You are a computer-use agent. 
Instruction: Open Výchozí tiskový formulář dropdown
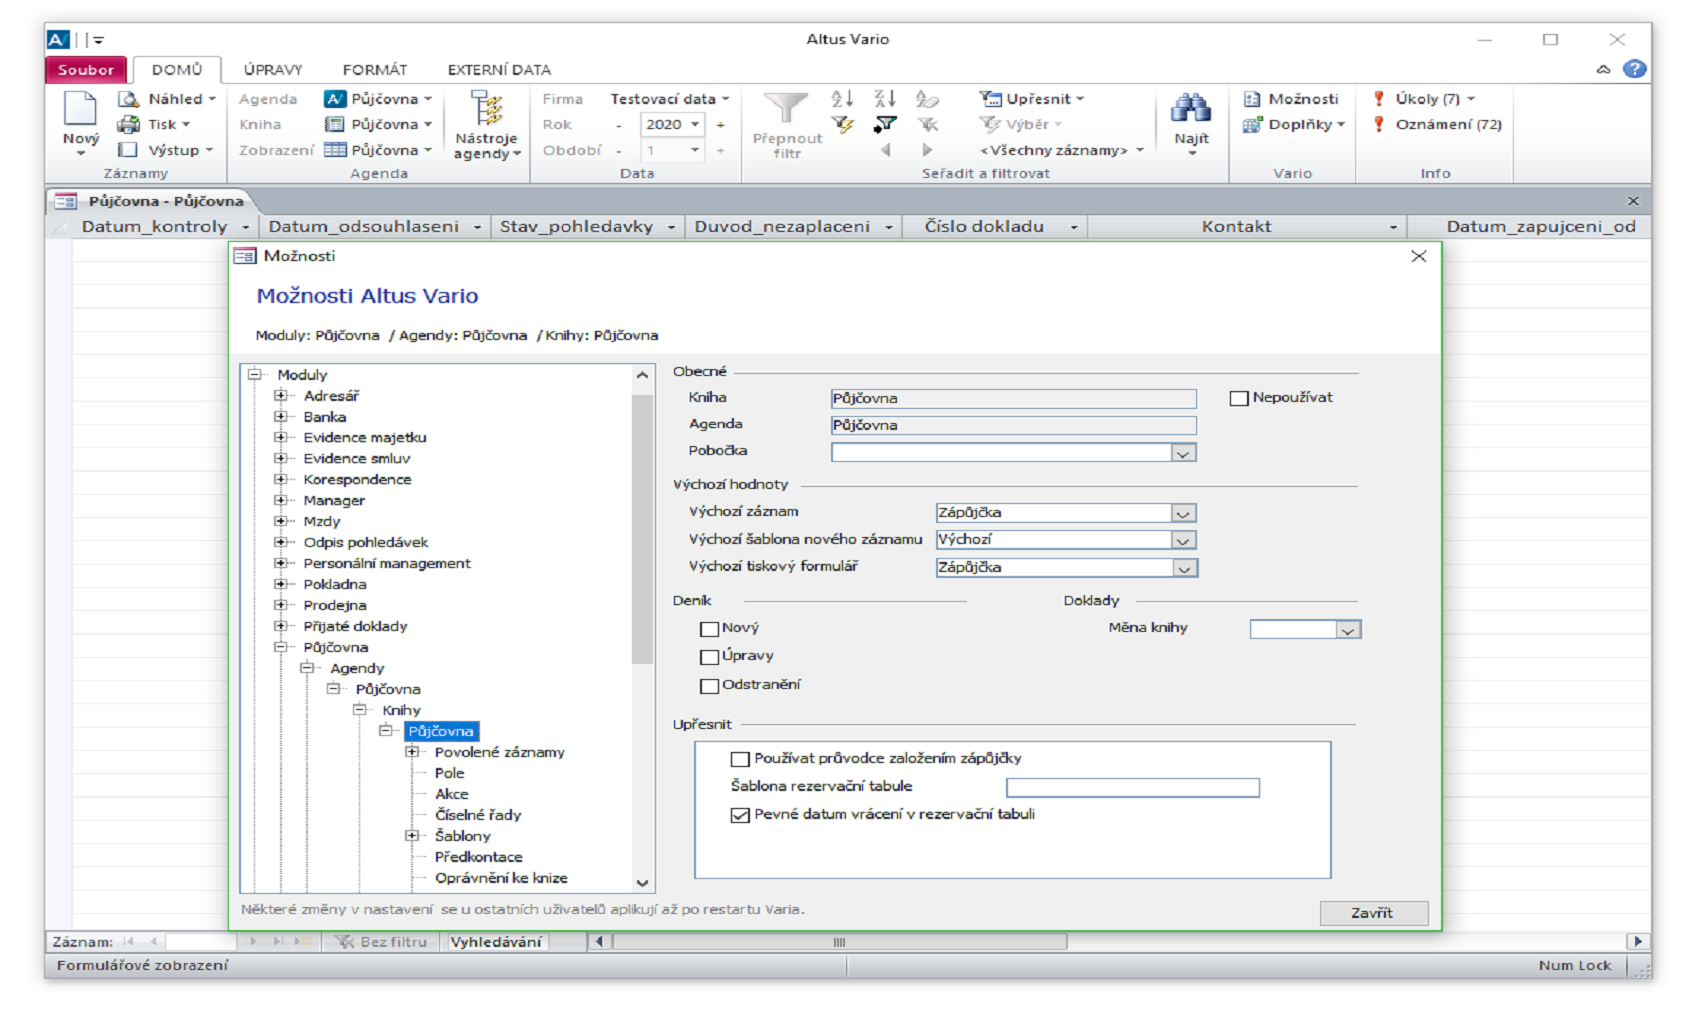coord(1184,568)
